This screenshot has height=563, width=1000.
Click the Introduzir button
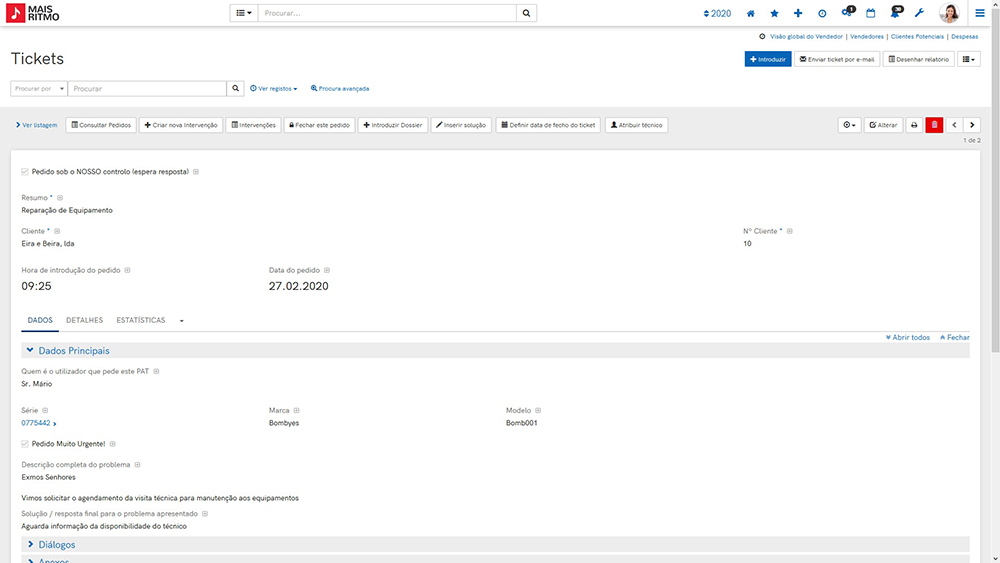coord(768,59)
